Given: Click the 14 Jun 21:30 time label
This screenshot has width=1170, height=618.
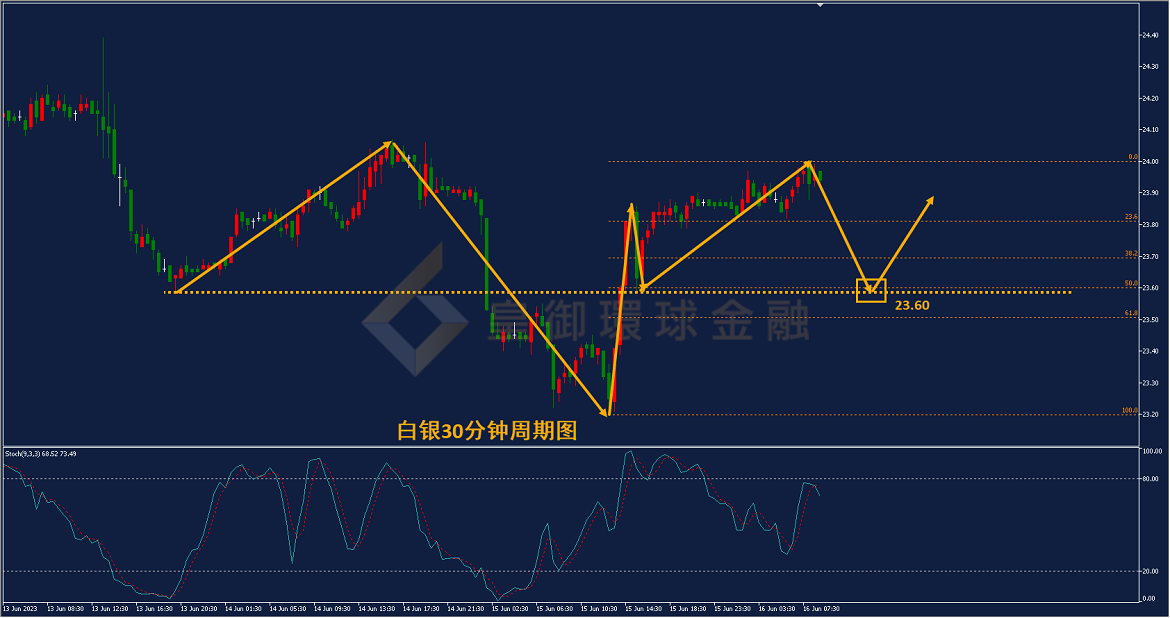Looking at the screenshot, I should tap(466, 609).
